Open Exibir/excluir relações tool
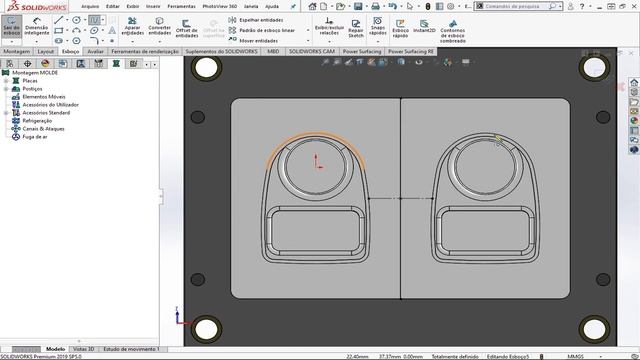The image size is (640, 360). 329,26
